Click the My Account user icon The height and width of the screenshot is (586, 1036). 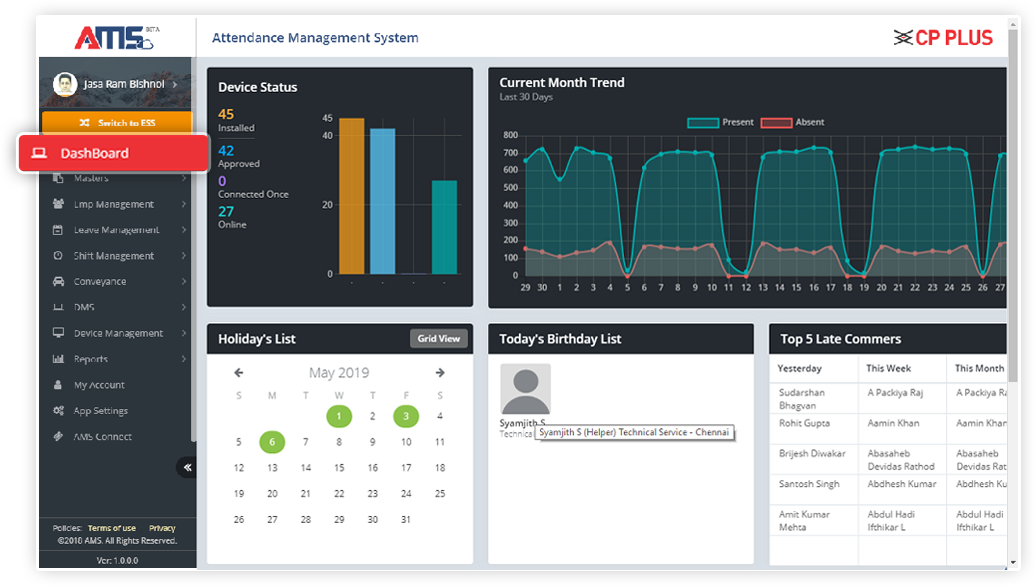(58, 385)
